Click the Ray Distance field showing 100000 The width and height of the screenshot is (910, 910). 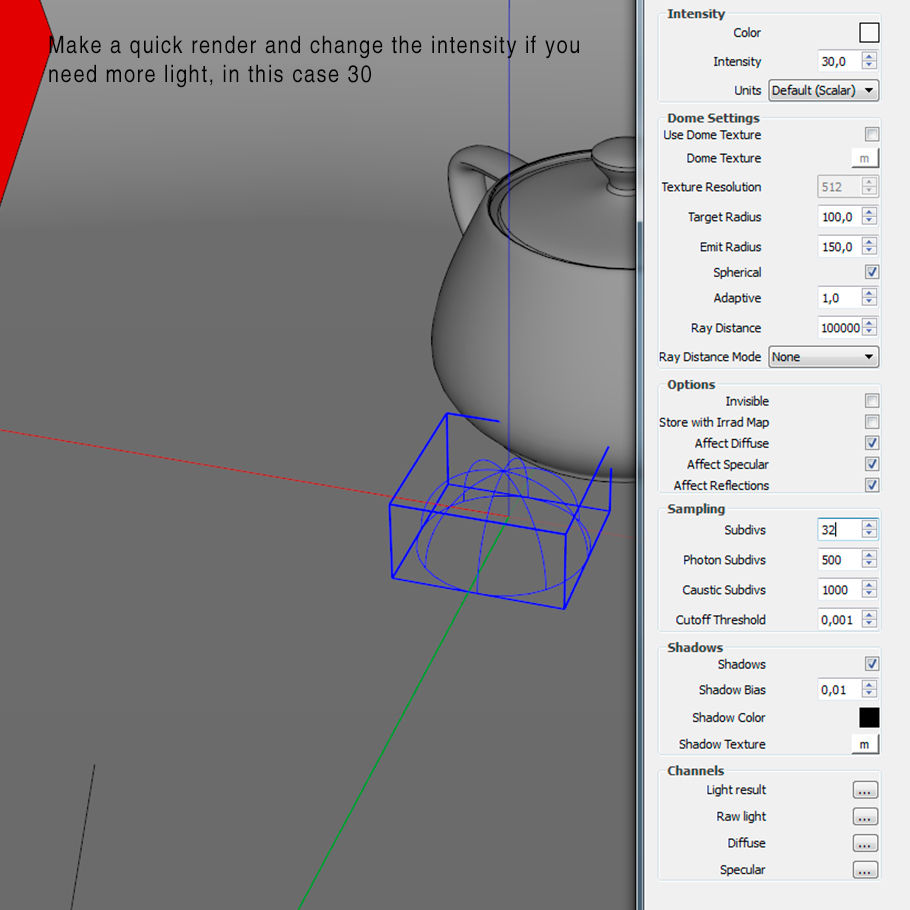(839, 328)
